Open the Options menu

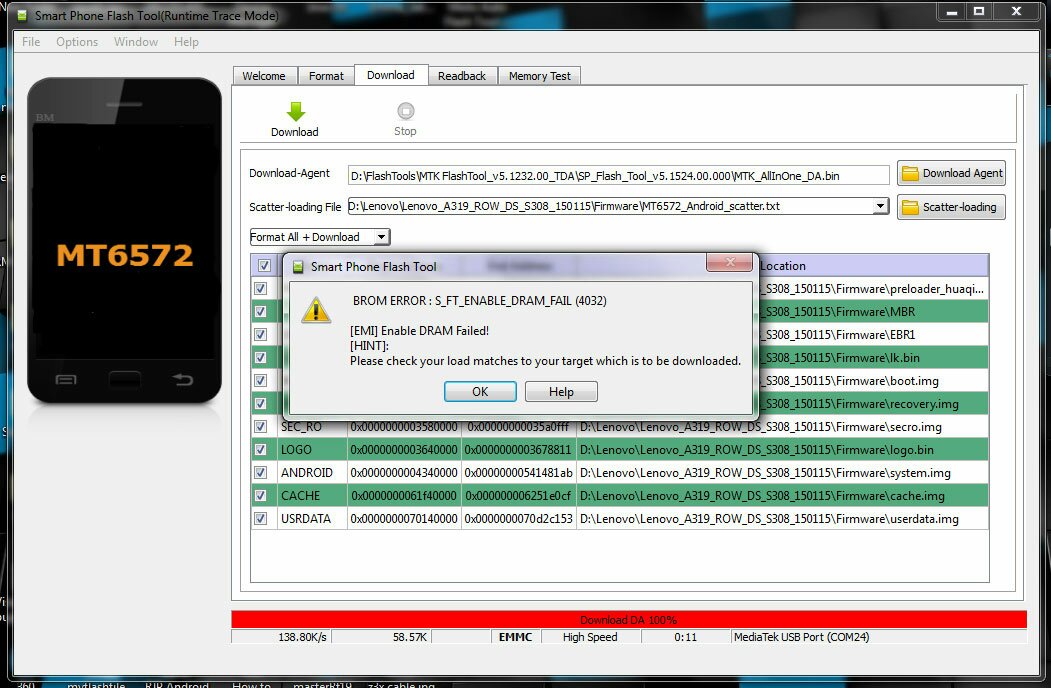click(77, 42)
